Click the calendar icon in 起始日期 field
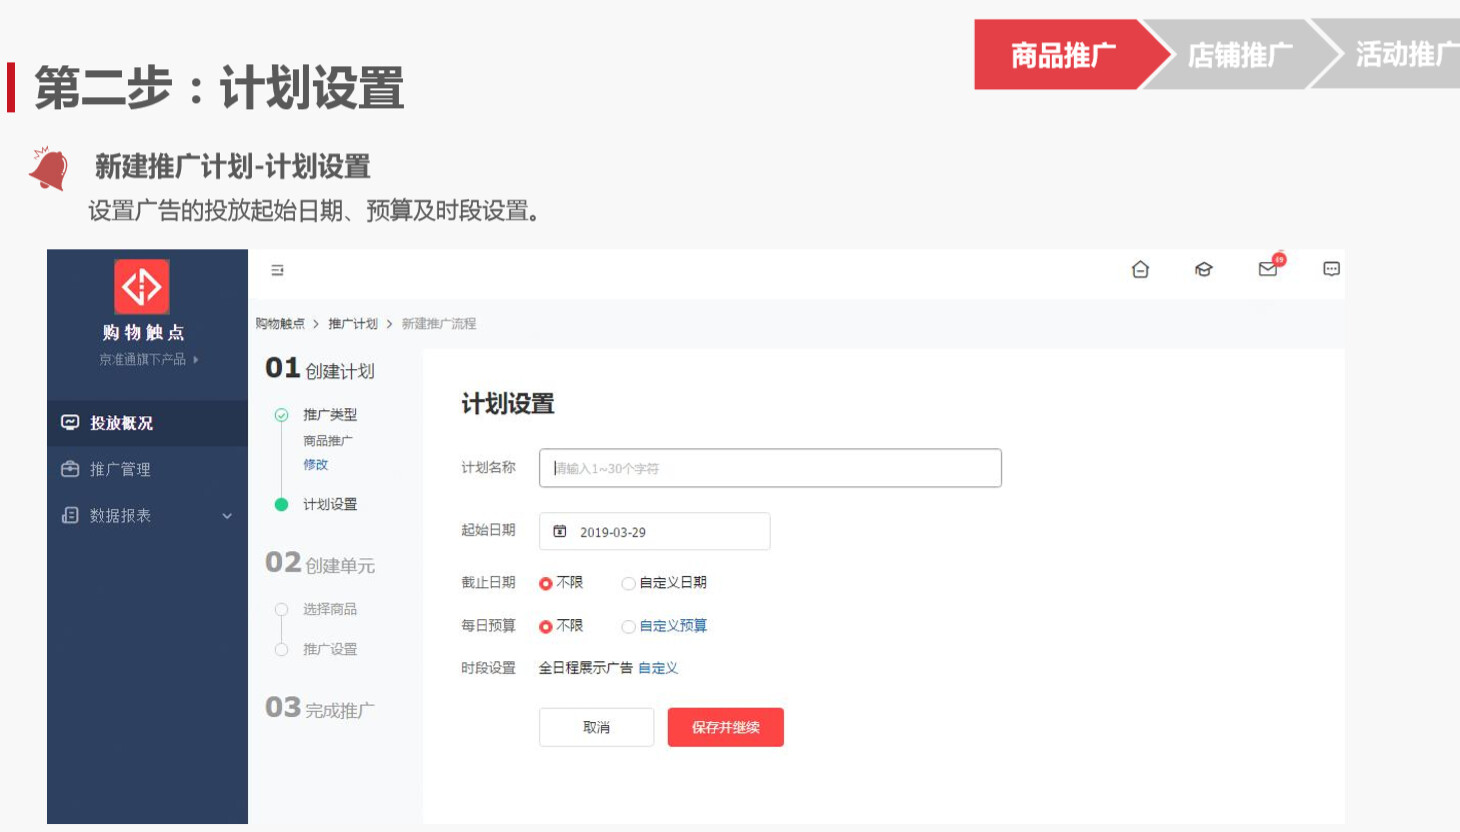The width and height of the screenshot is (1460, 832). point(560,532)
